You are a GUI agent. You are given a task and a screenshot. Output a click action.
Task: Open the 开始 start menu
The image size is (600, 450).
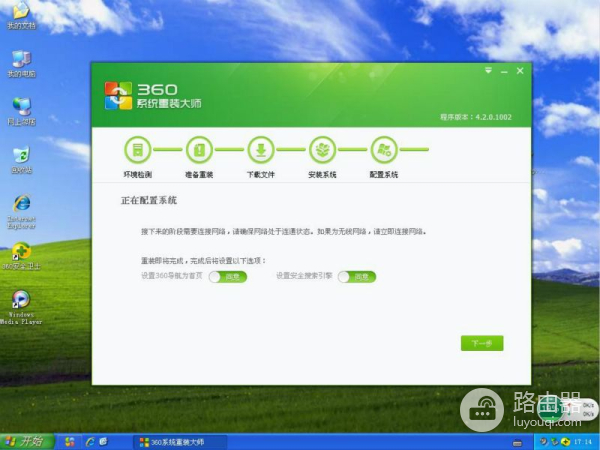(x=27, y=442)
